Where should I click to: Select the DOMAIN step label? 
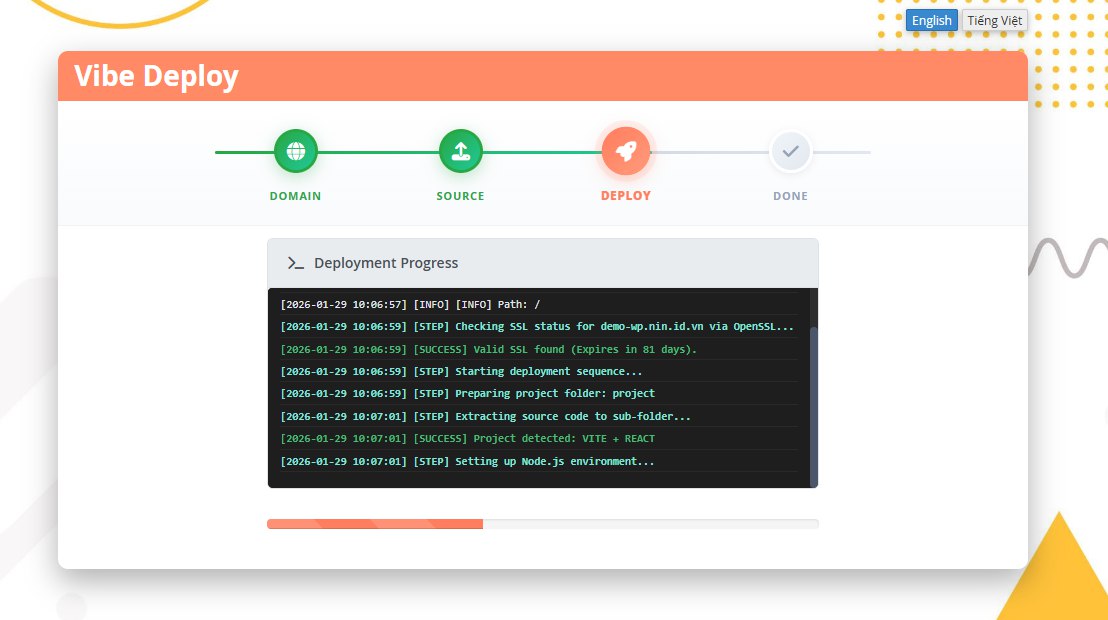(296, 196)
